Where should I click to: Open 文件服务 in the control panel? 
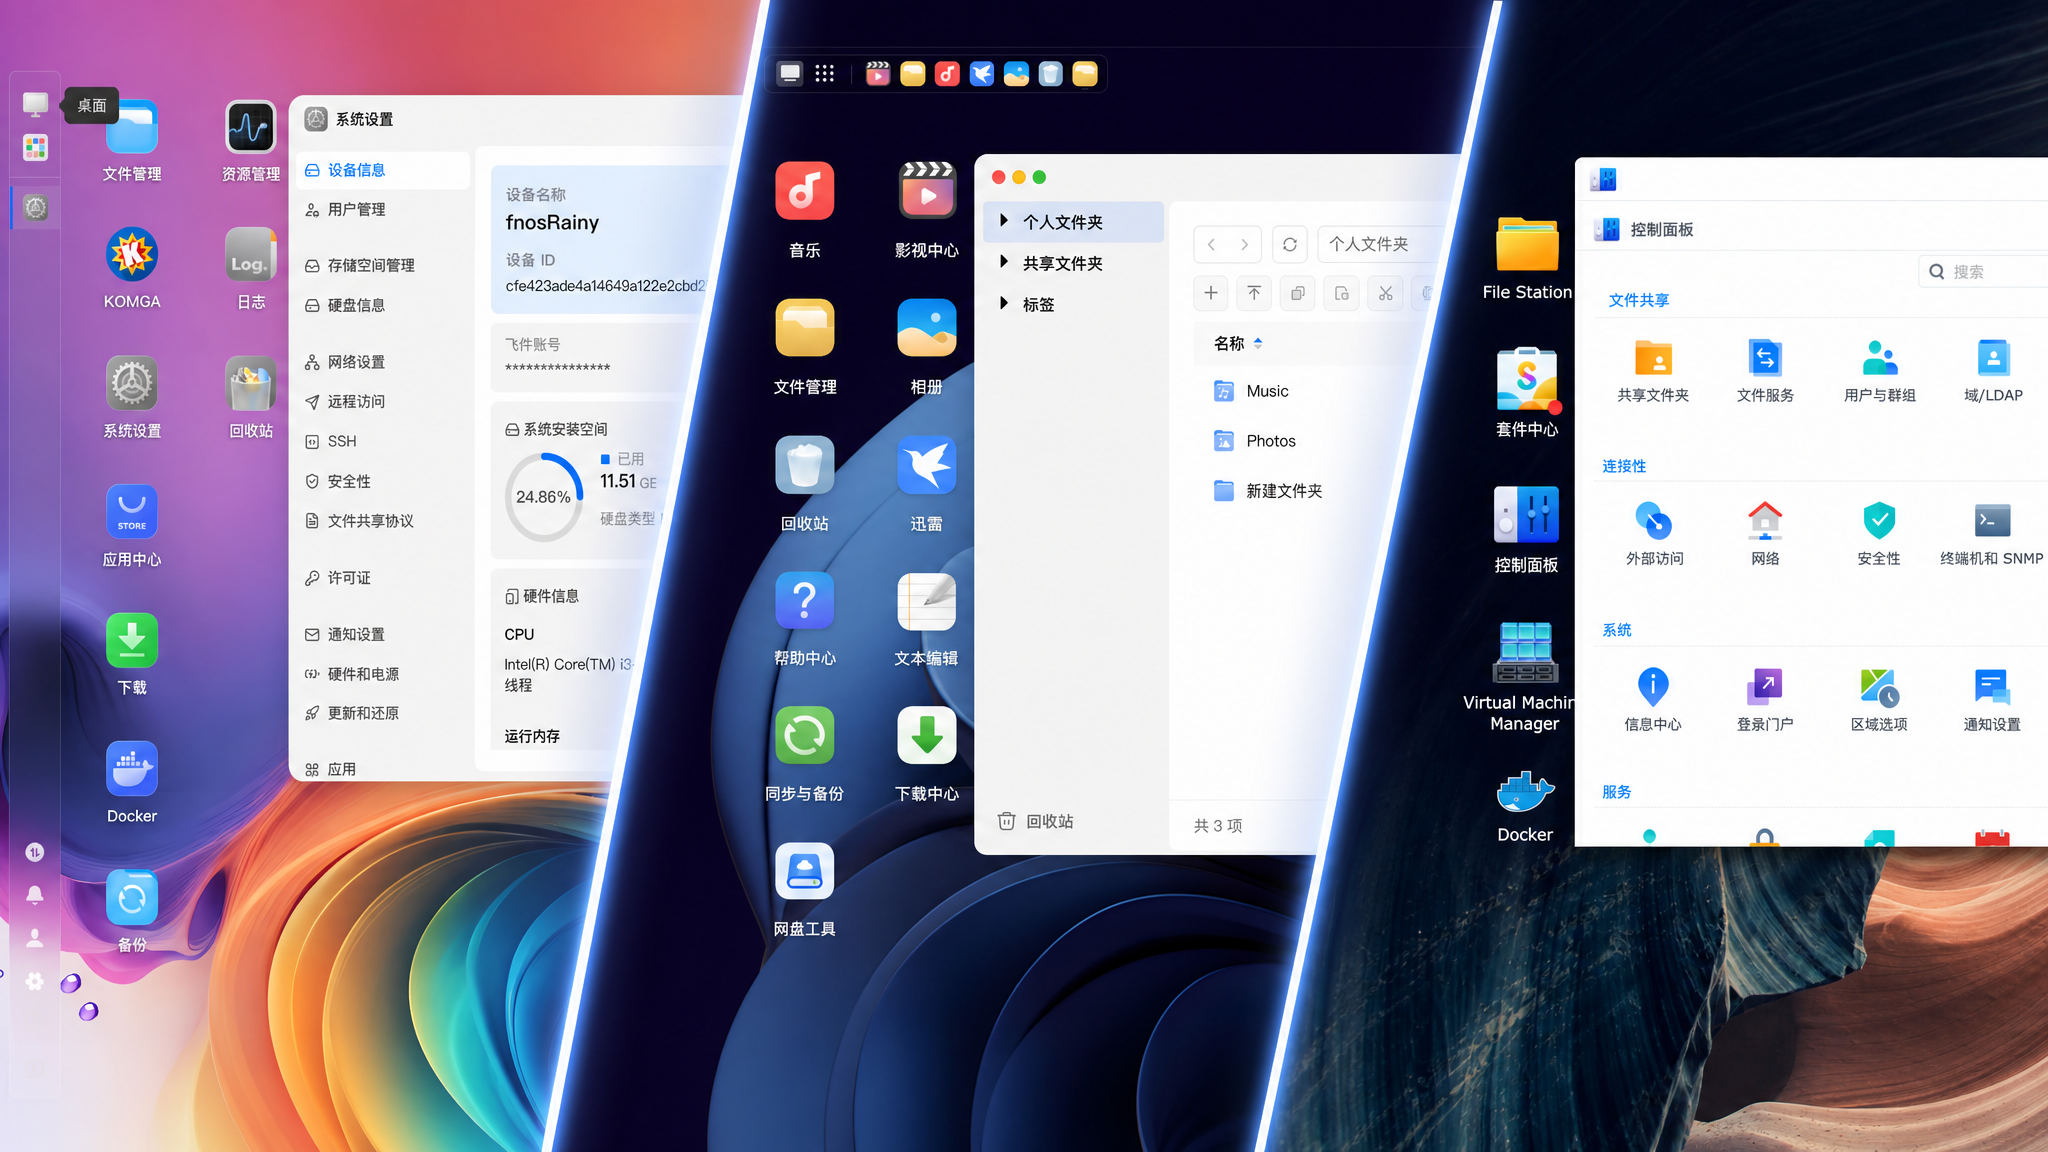1765,358
